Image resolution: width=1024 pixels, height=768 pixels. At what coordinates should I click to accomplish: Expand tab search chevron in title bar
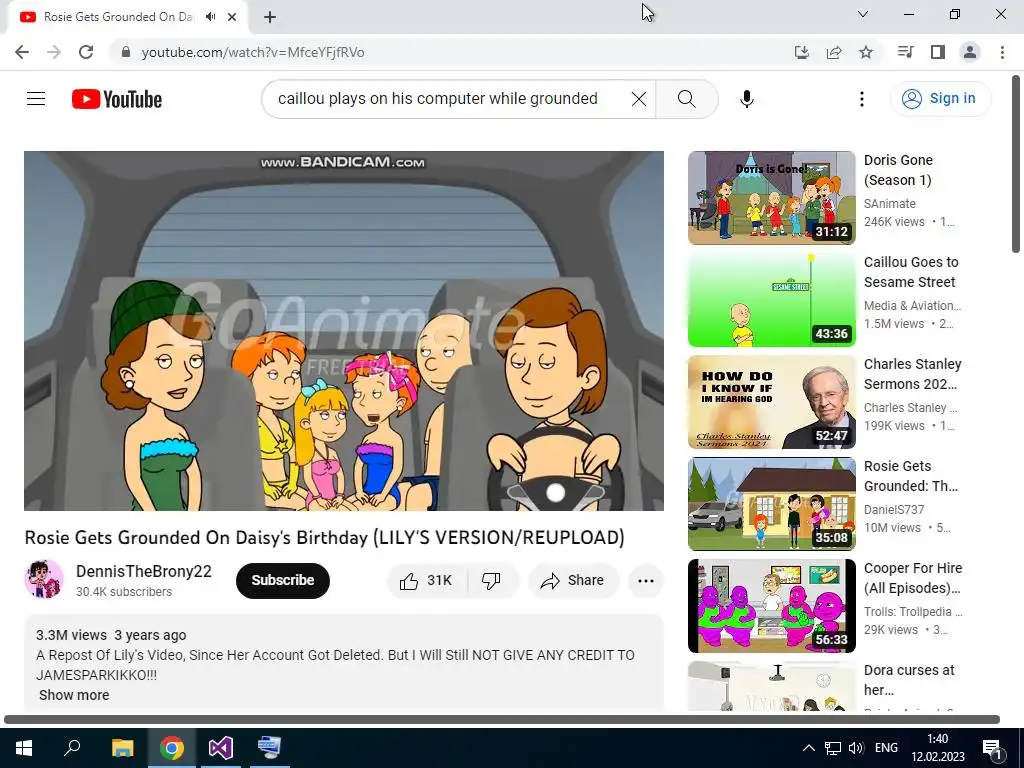(x=862, y=14)
